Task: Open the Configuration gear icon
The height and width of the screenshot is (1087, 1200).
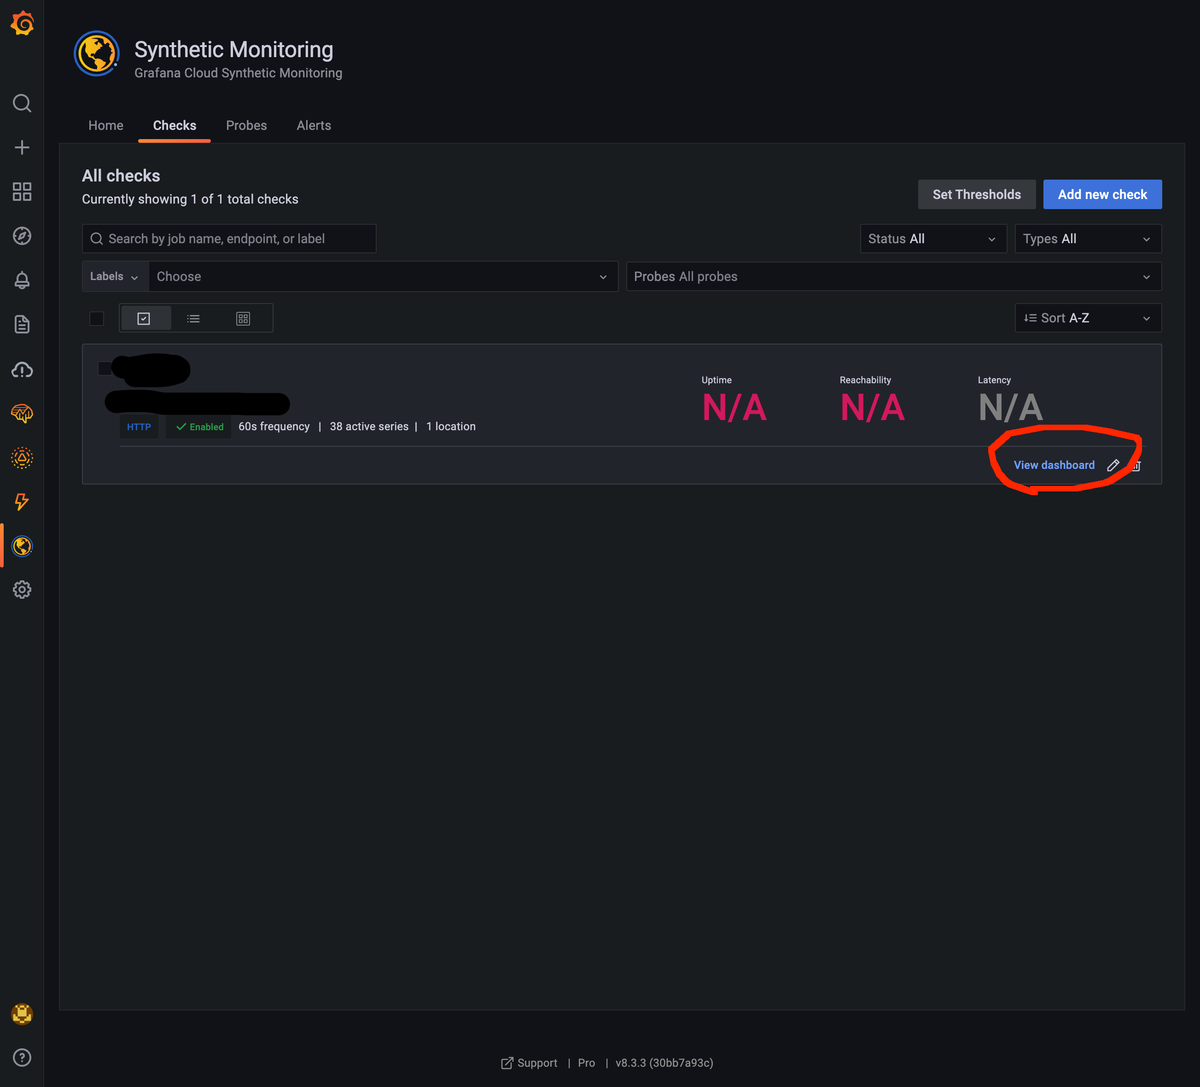Action: (22, 590)
